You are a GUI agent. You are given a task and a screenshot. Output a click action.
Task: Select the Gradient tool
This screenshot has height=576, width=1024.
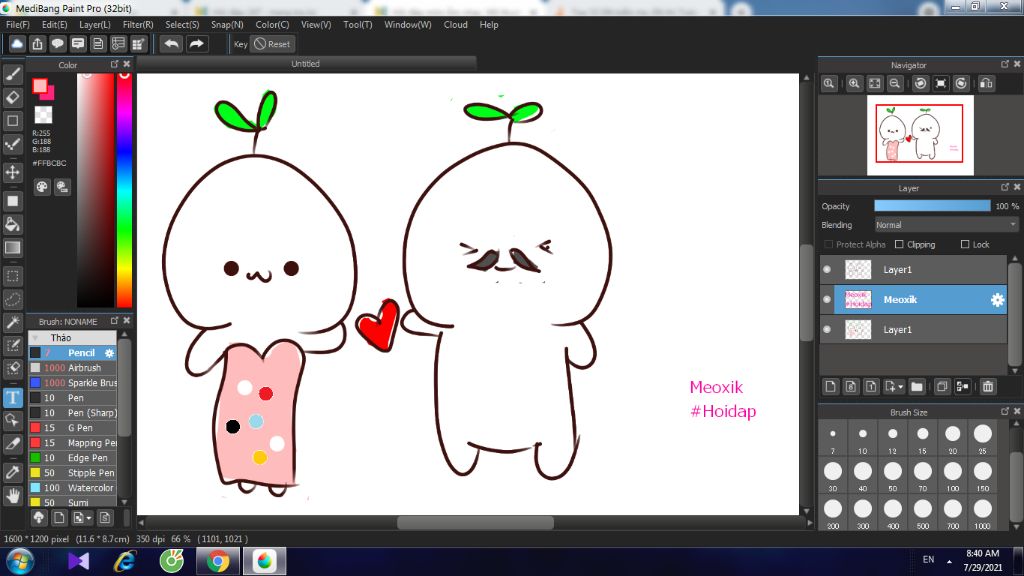[x=12, y=248]
